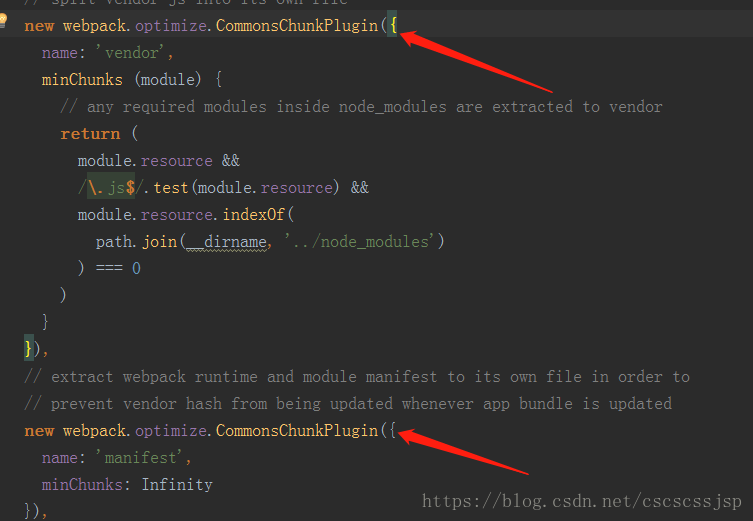Click the comment starting 'prevent vendor hash'
Image resolution: width=753 pixels, height=521 pixels.
click(x=348, y=404)
